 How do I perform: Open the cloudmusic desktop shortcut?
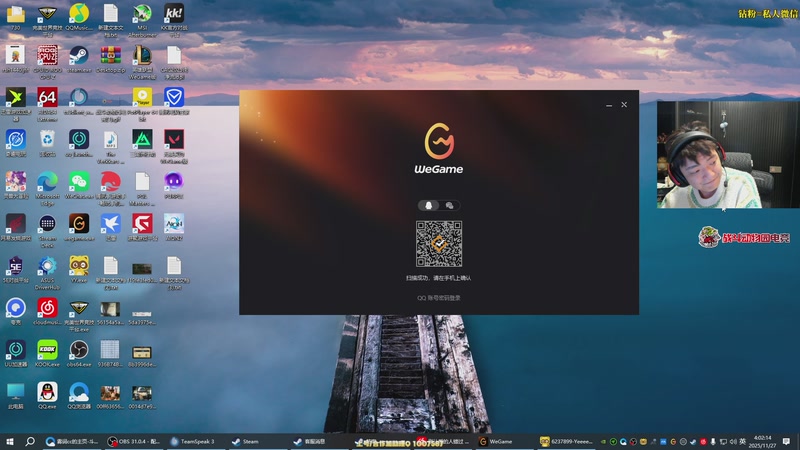pyautogui.click(x=47, y=312)
